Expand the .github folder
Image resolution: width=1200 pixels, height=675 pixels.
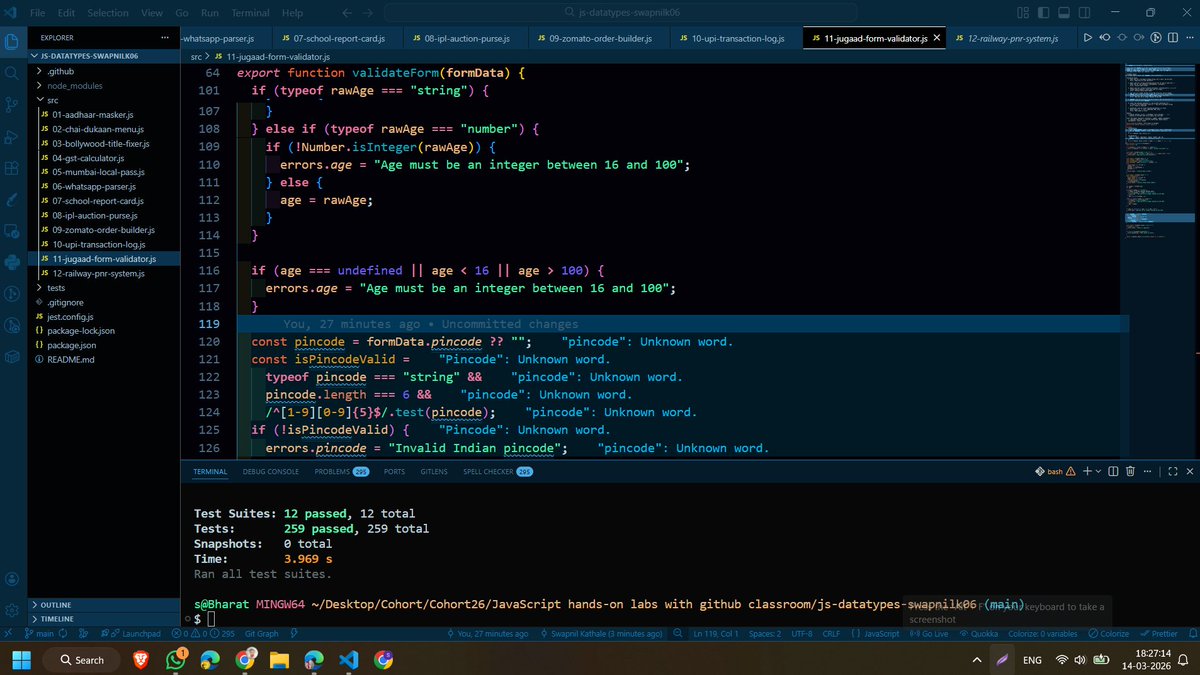click(102, 71)
